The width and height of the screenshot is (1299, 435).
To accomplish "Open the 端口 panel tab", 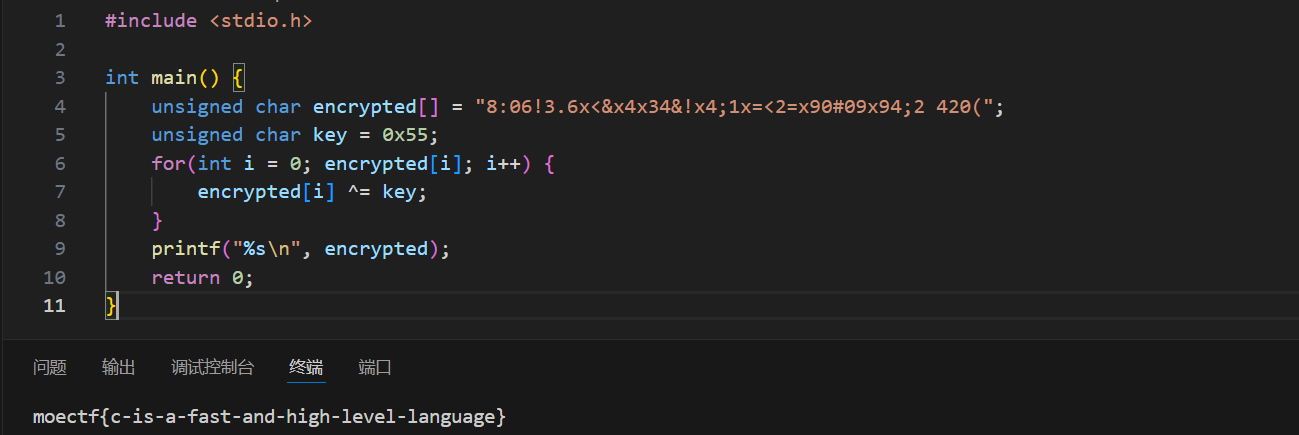I will (375, 367).
